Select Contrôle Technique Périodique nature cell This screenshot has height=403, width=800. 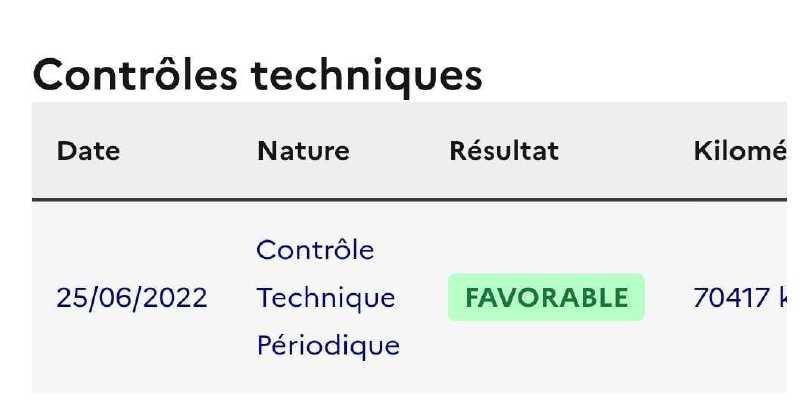pos(328,298)
